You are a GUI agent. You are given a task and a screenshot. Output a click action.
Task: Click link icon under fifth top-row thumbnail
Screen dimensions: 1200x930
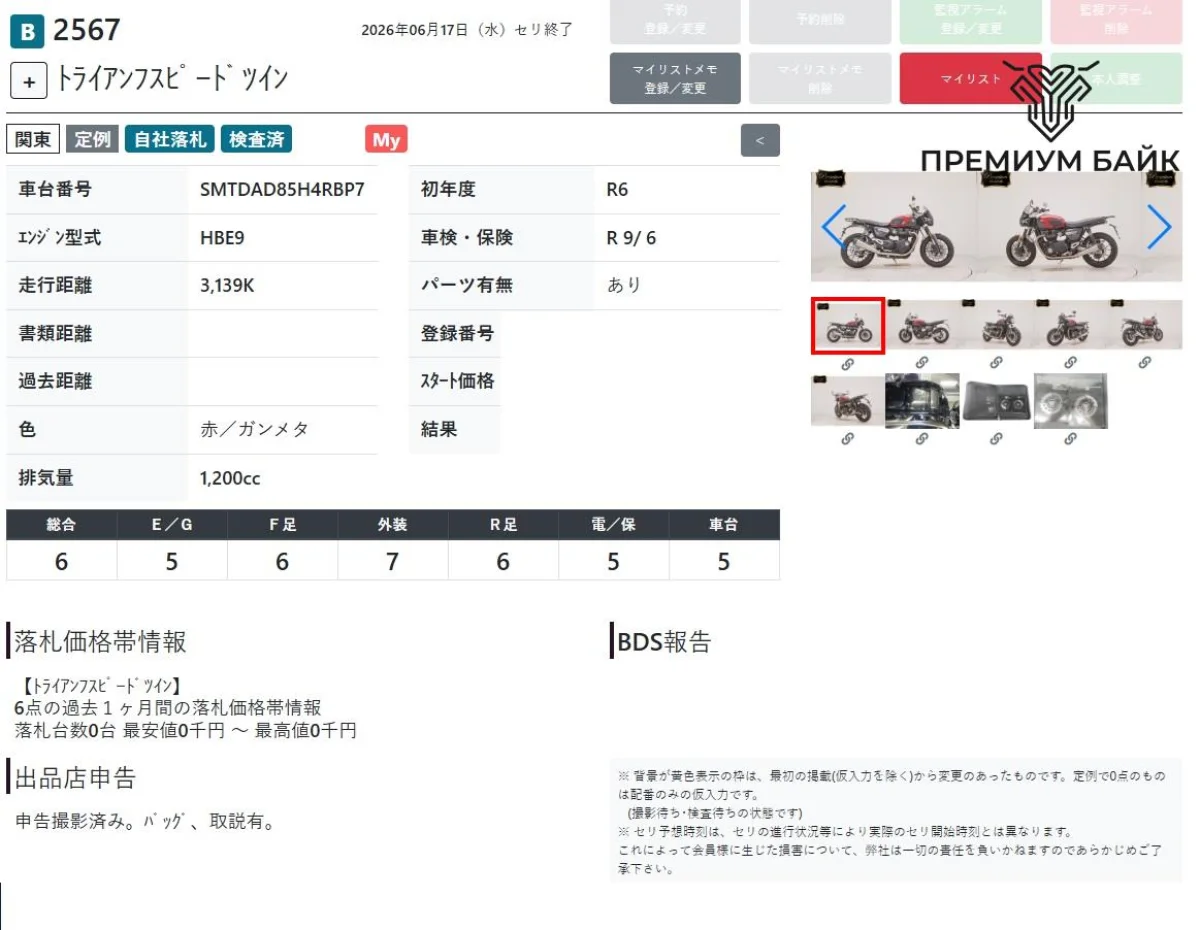tap(1144, 363)
